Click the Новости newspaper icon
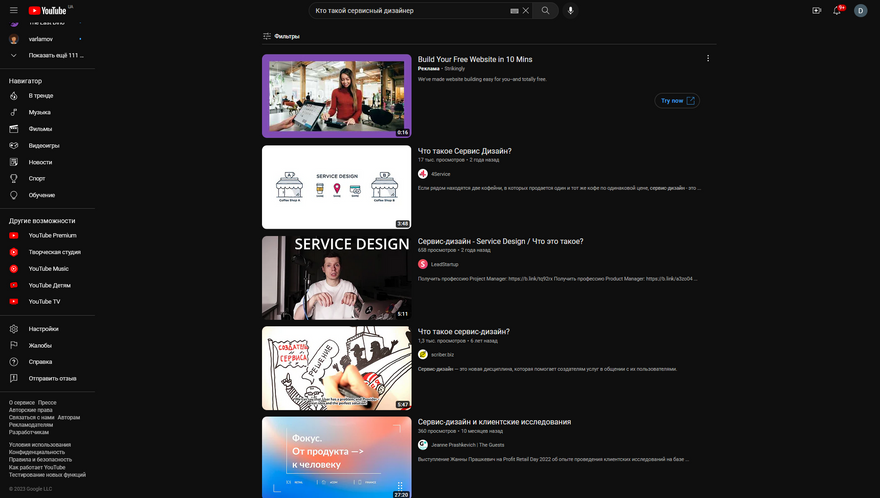Screen dimensions: 880x498 [14, 162]
